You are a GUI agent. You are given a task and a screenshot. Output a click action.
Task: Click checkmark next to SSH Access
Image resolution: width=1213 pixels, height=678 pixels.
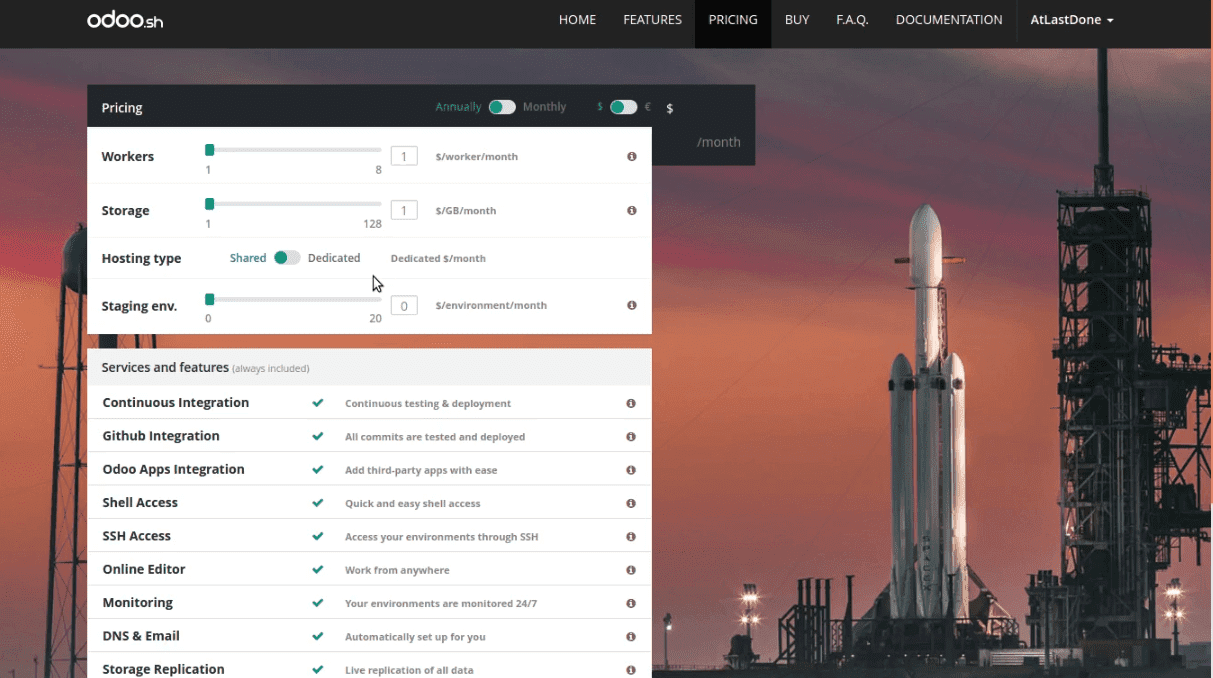pyautogui.click(x=318, y=536)
